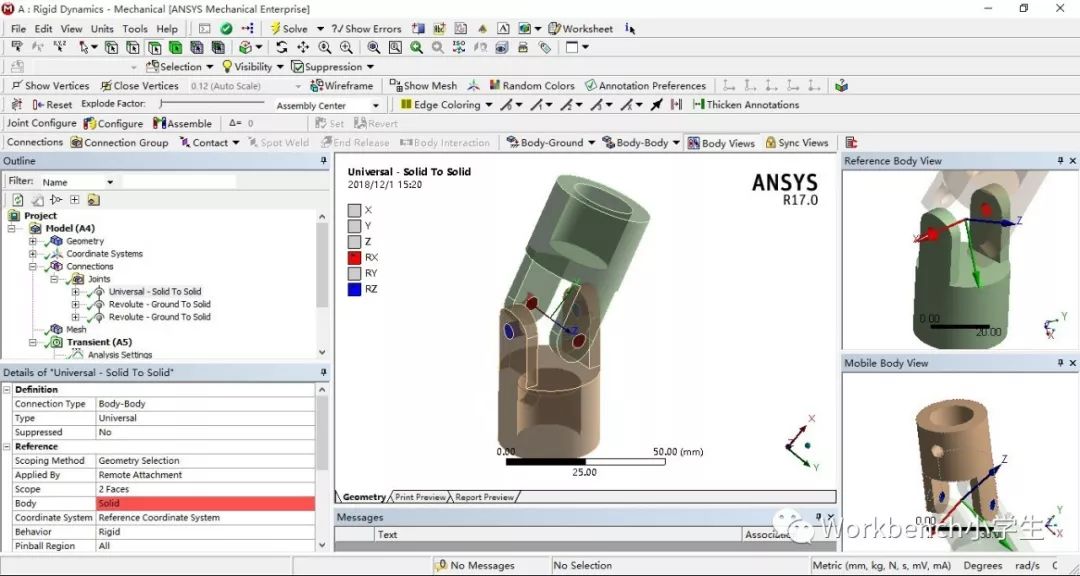1080x576 pixels.
Task: Click the Worksheet icon on the toolbar
Action: [580, 28]
